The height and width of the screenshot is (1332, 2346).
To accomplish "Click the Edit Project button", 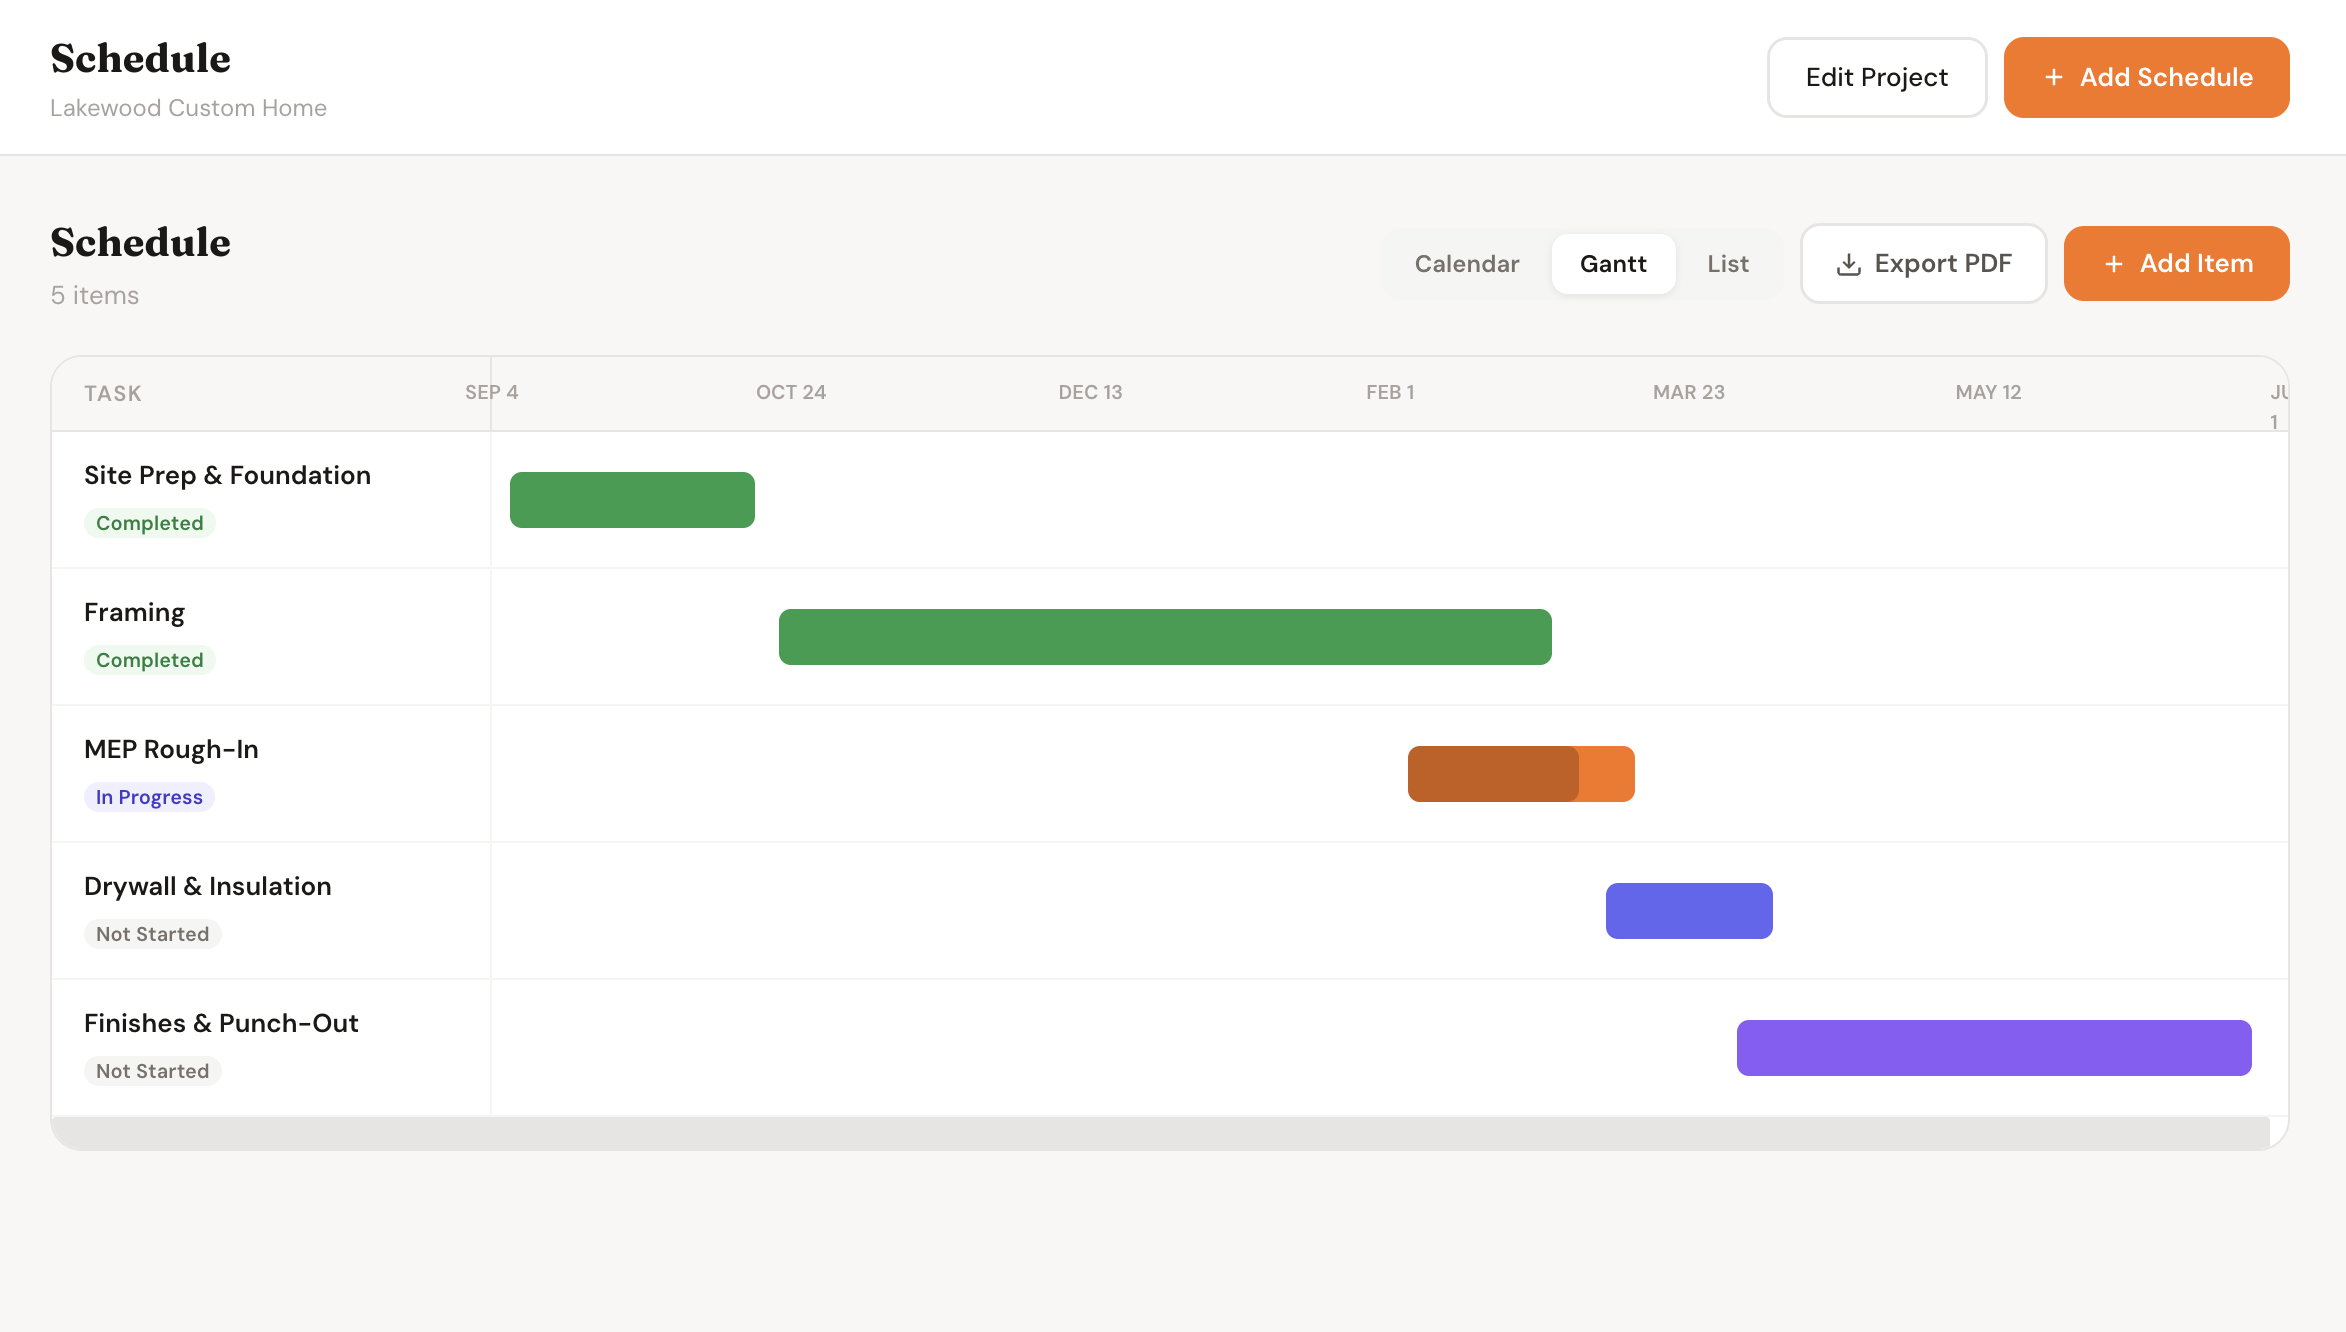I will coord(1876,77).
